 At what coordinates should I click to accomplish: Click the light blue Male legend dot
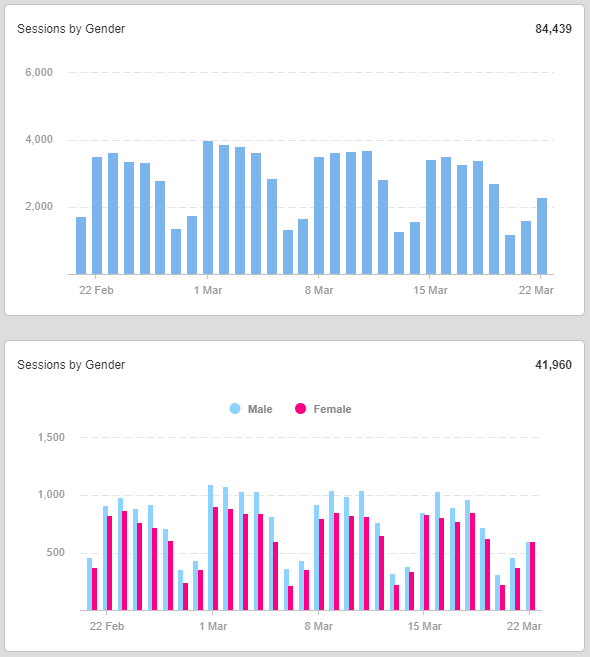click(x=235, y=409)
